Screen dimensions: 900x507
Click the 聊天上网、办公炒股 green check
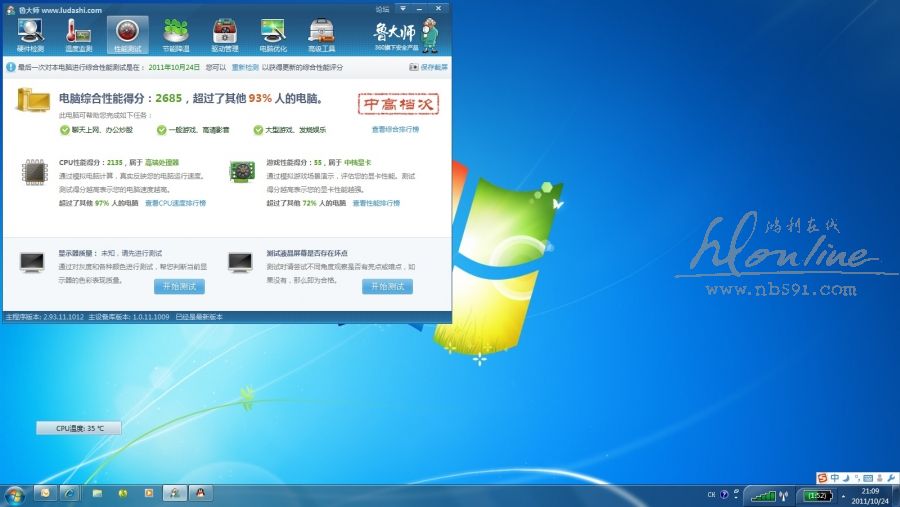point(65,130)
